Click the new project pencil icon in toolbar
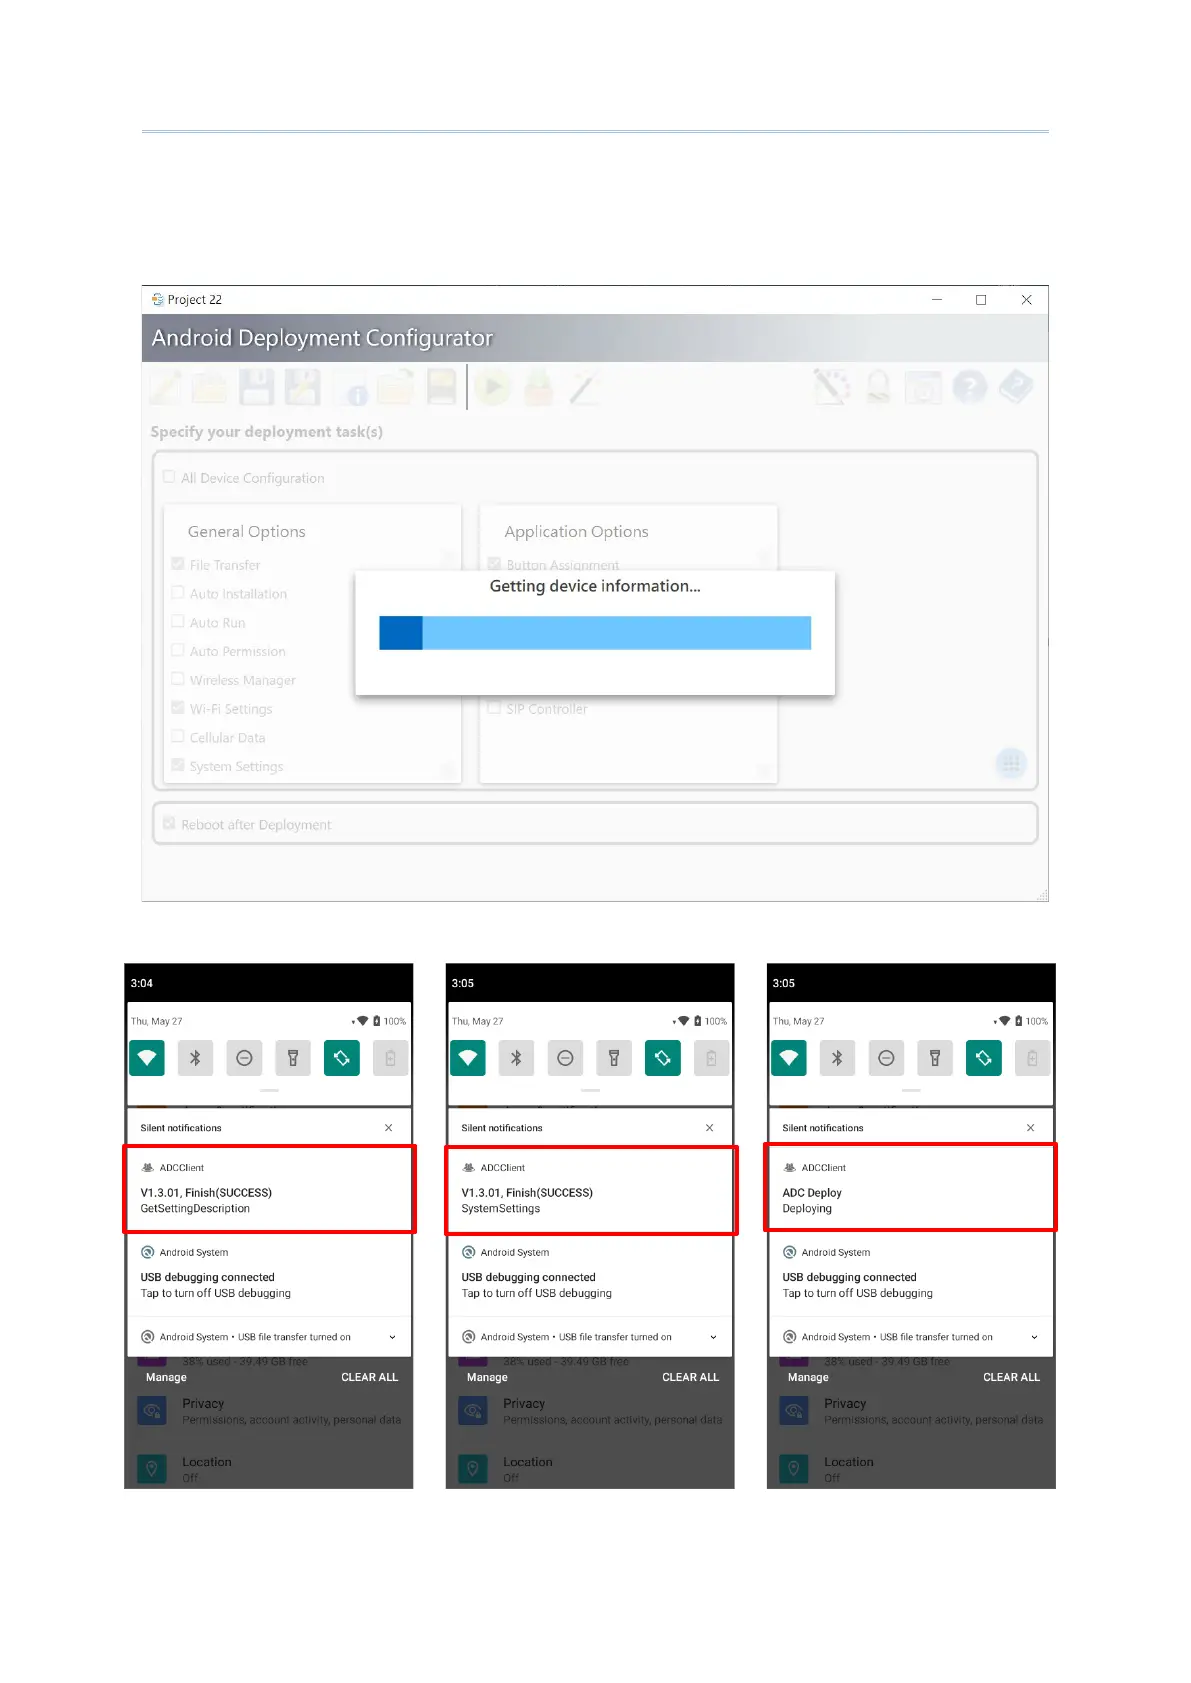 click(x=166, y=387)
